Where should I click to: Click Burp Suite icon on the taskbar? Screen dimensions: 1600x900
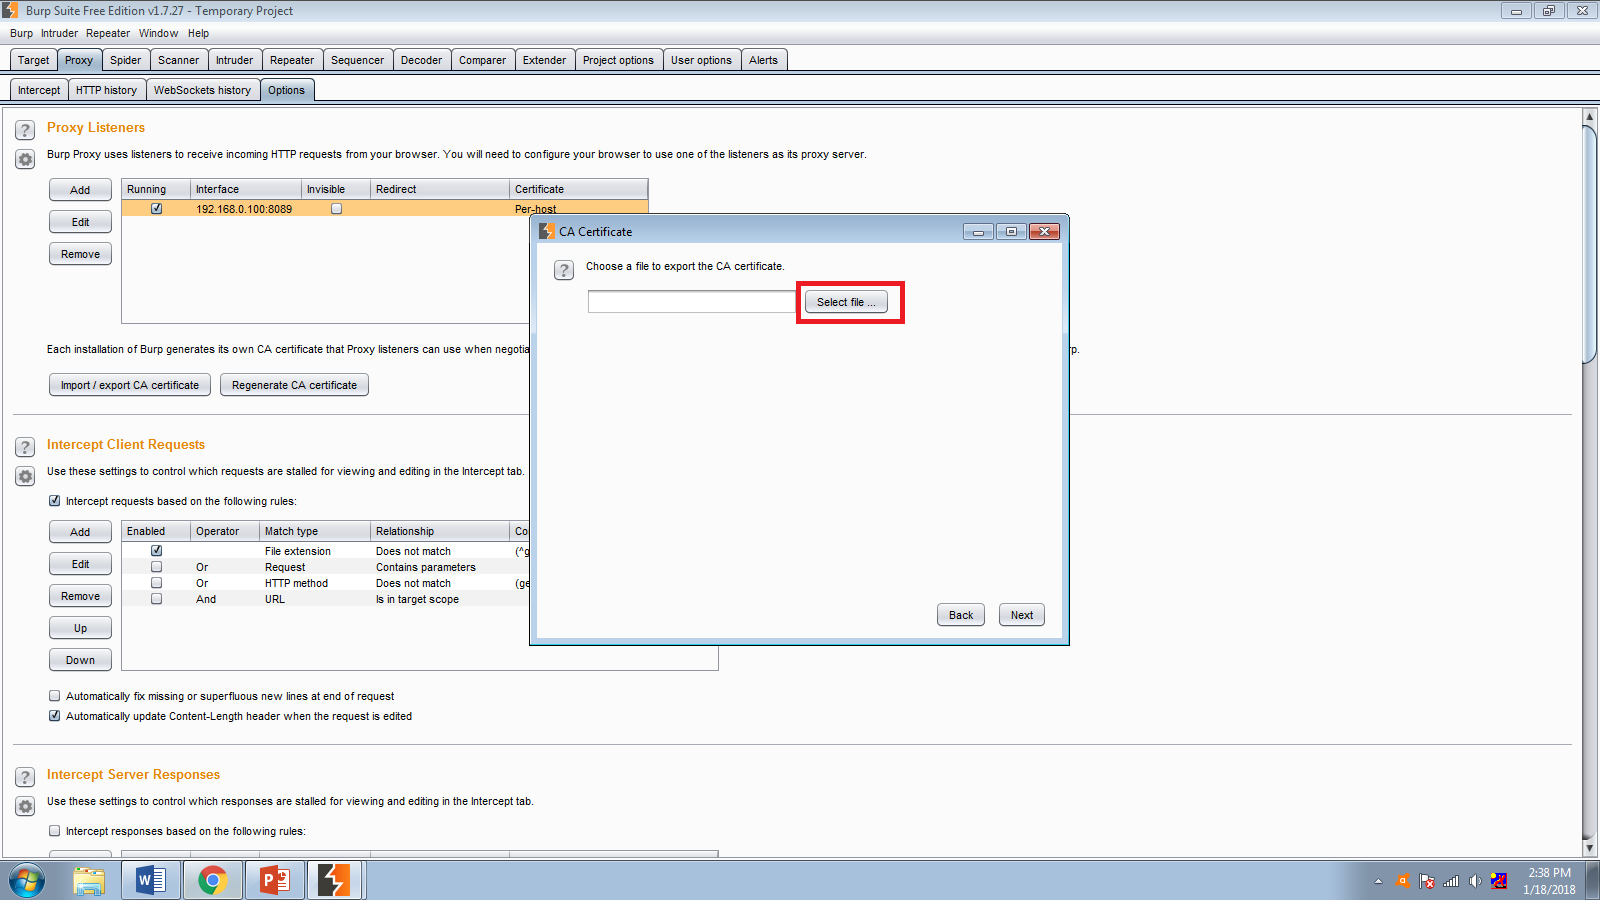point(334,881)
